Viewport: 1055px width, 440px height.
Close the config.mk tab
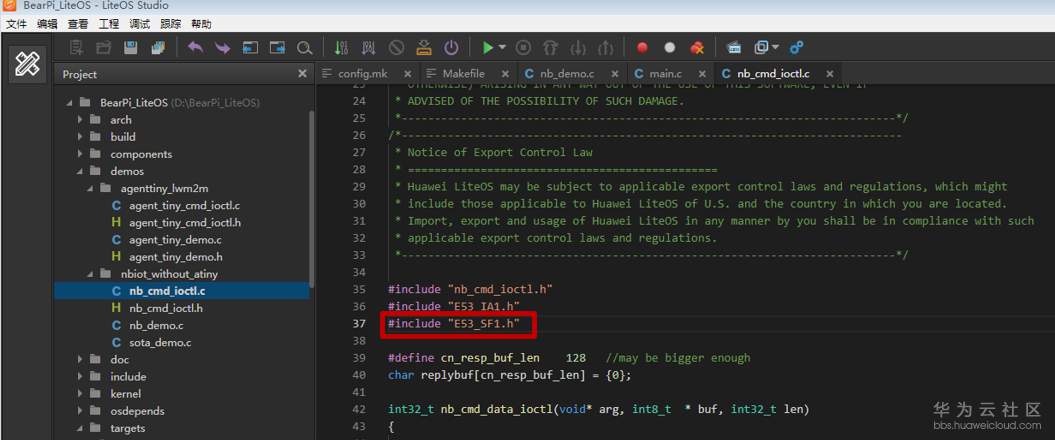pos(408,74)
